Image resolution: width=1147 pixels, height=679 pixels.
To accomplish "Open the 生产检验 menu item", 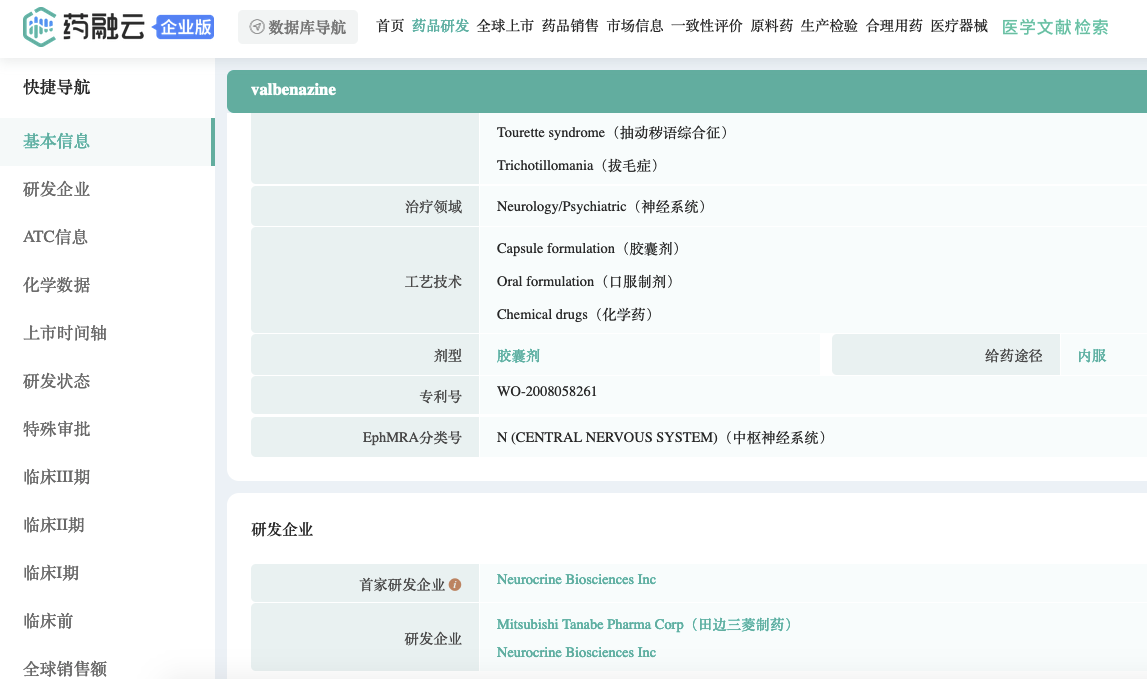I will tap(829, 26).
